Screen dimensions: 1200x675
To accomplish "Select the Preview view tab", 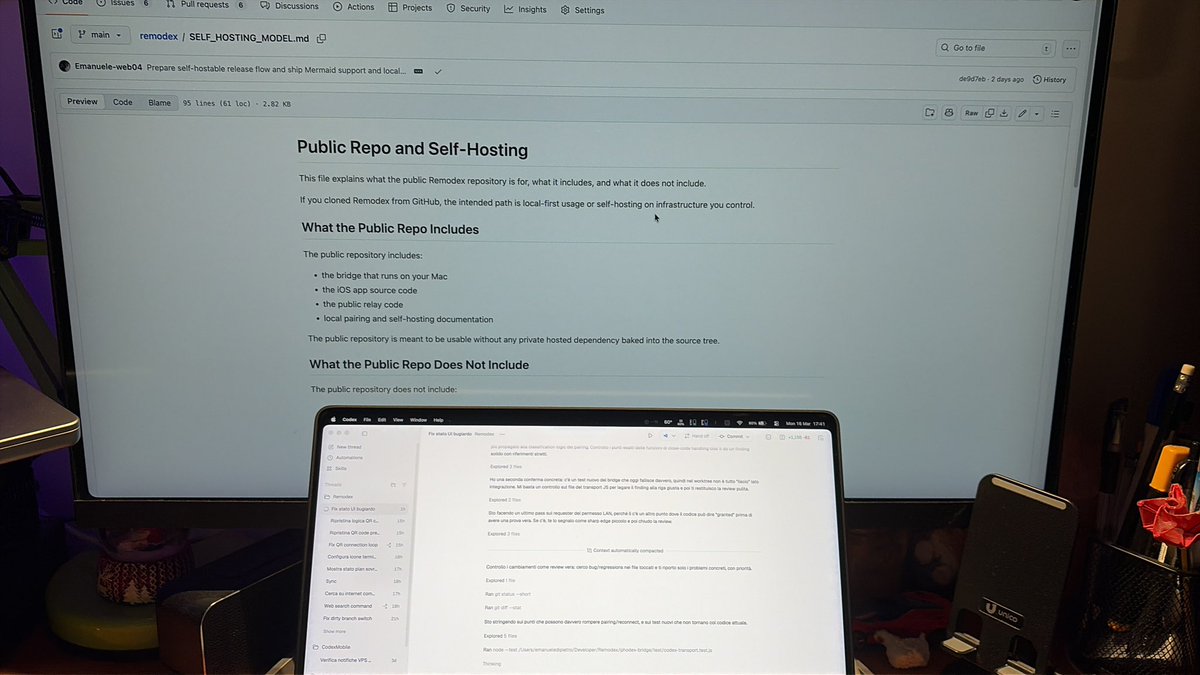I will tap(83, 101).
